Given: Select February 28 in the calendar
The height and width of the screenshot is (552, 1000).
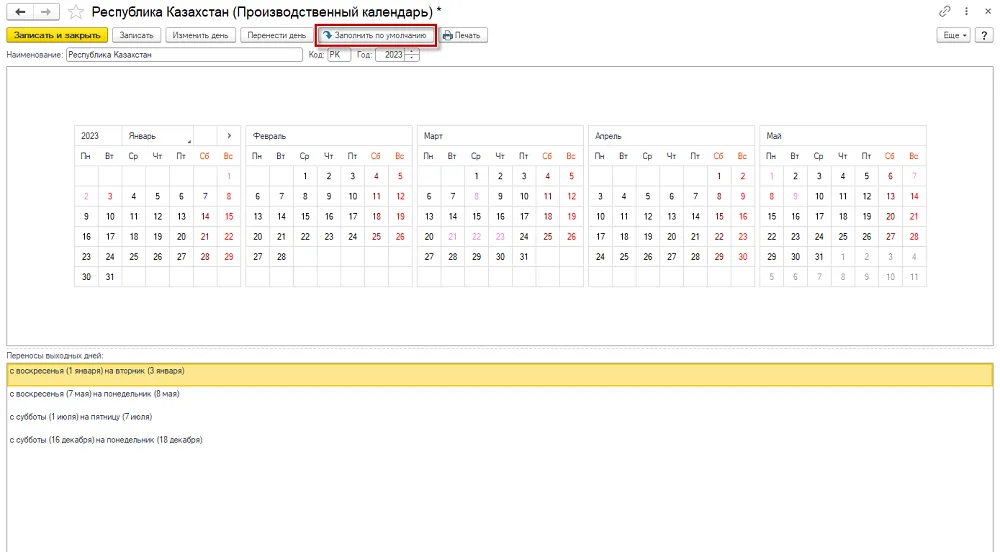Looking at the screenshot, I should [281, 257].
